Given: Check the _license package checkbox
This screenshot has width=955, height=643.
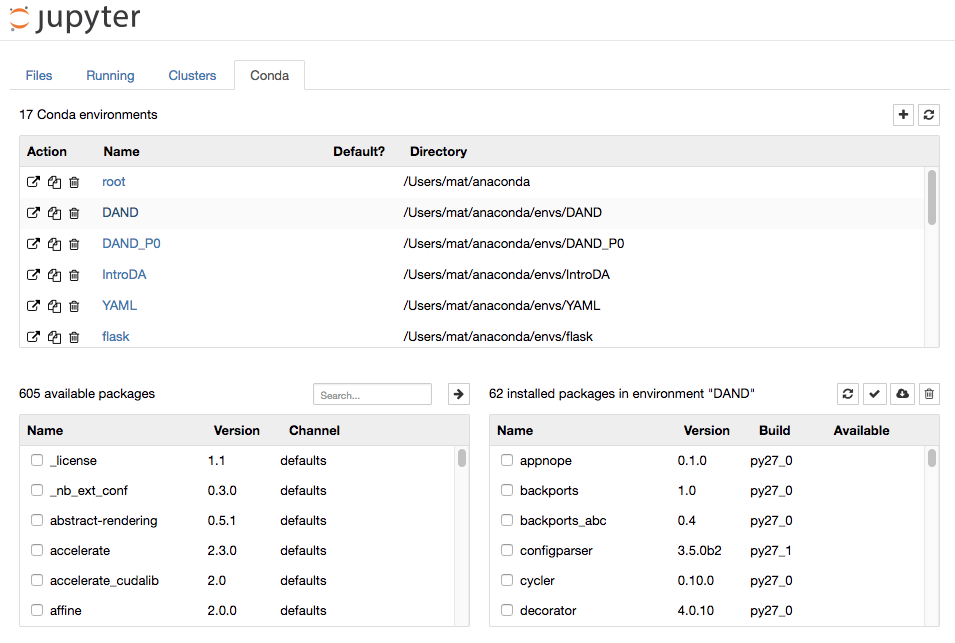Looking at the screenshot, I should 37,460.
